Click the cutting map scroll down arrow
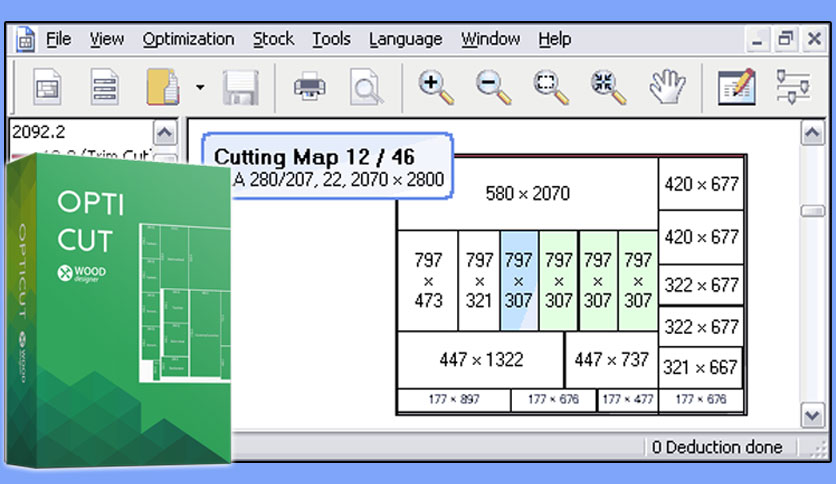This screenshot has width=836, height=484. point(812,415)
